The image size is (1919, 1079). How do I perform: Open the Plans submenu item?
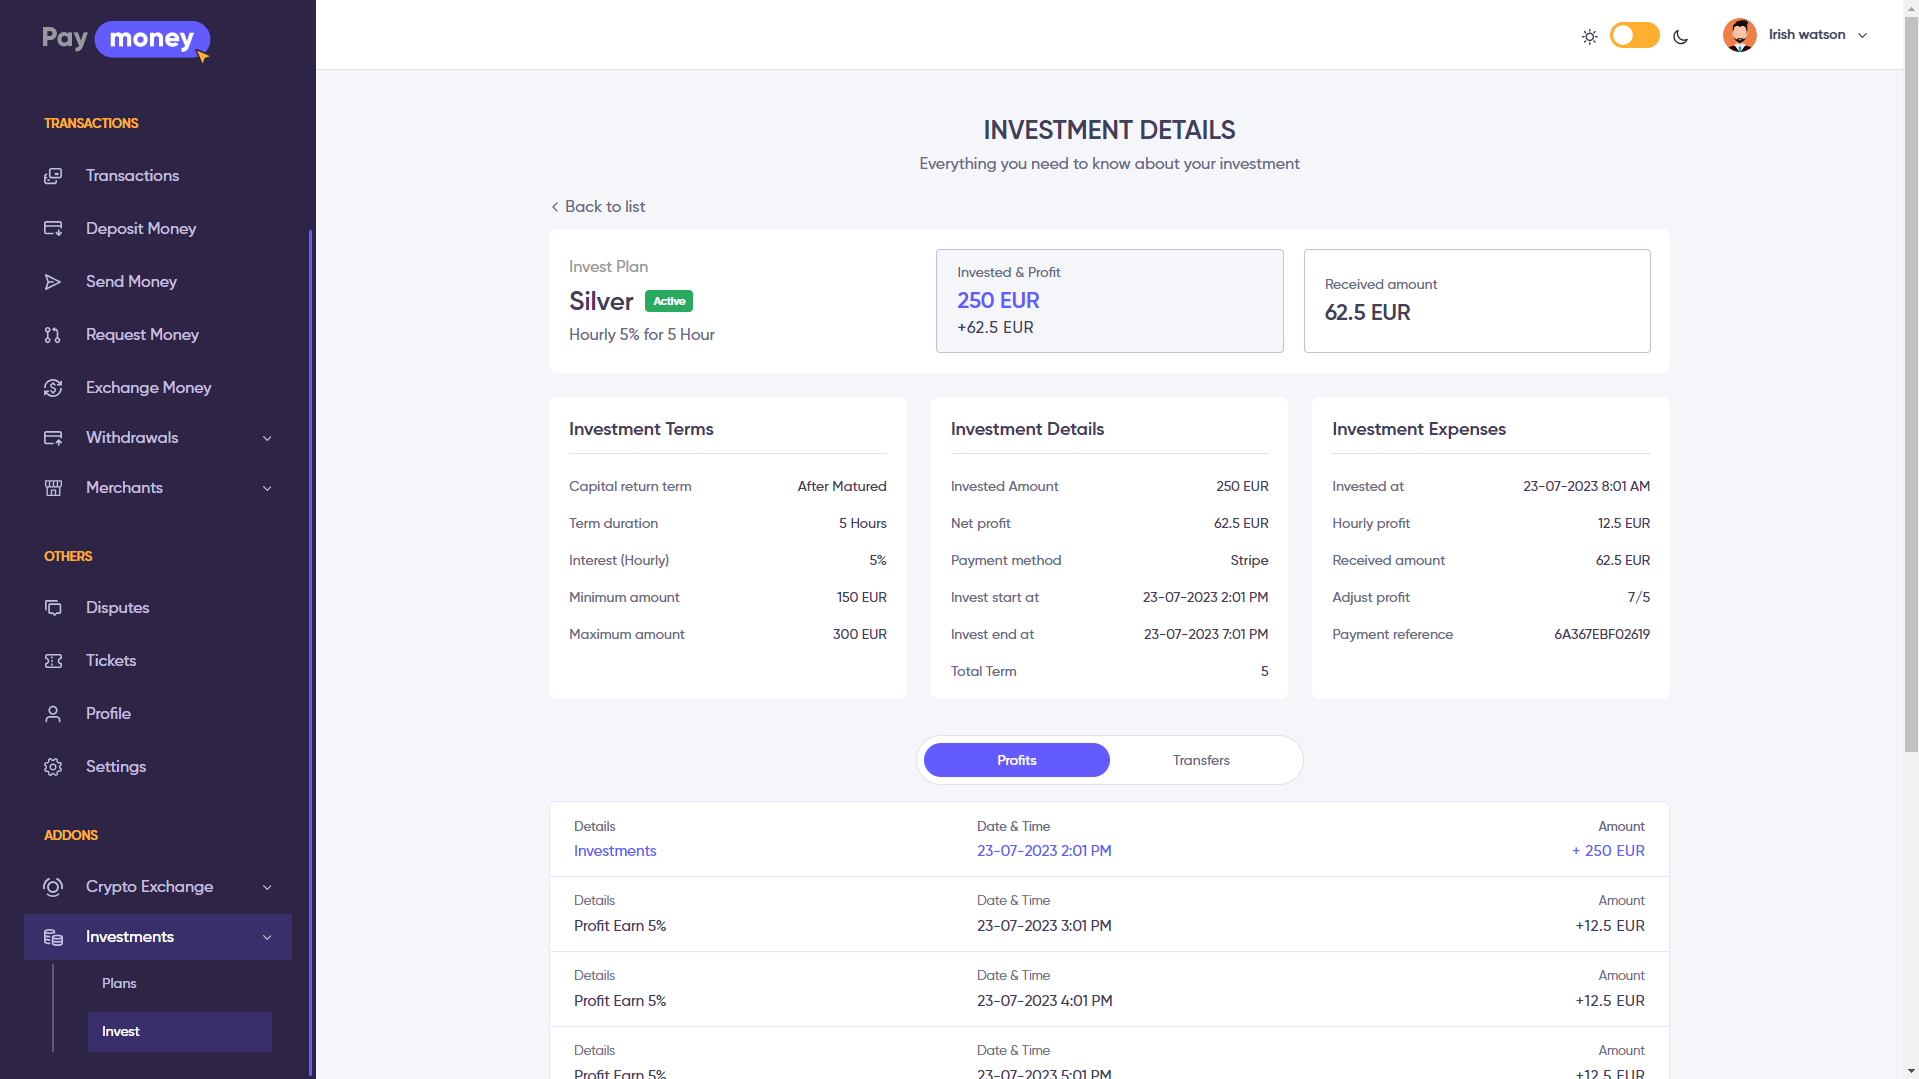tap(119, 984)
